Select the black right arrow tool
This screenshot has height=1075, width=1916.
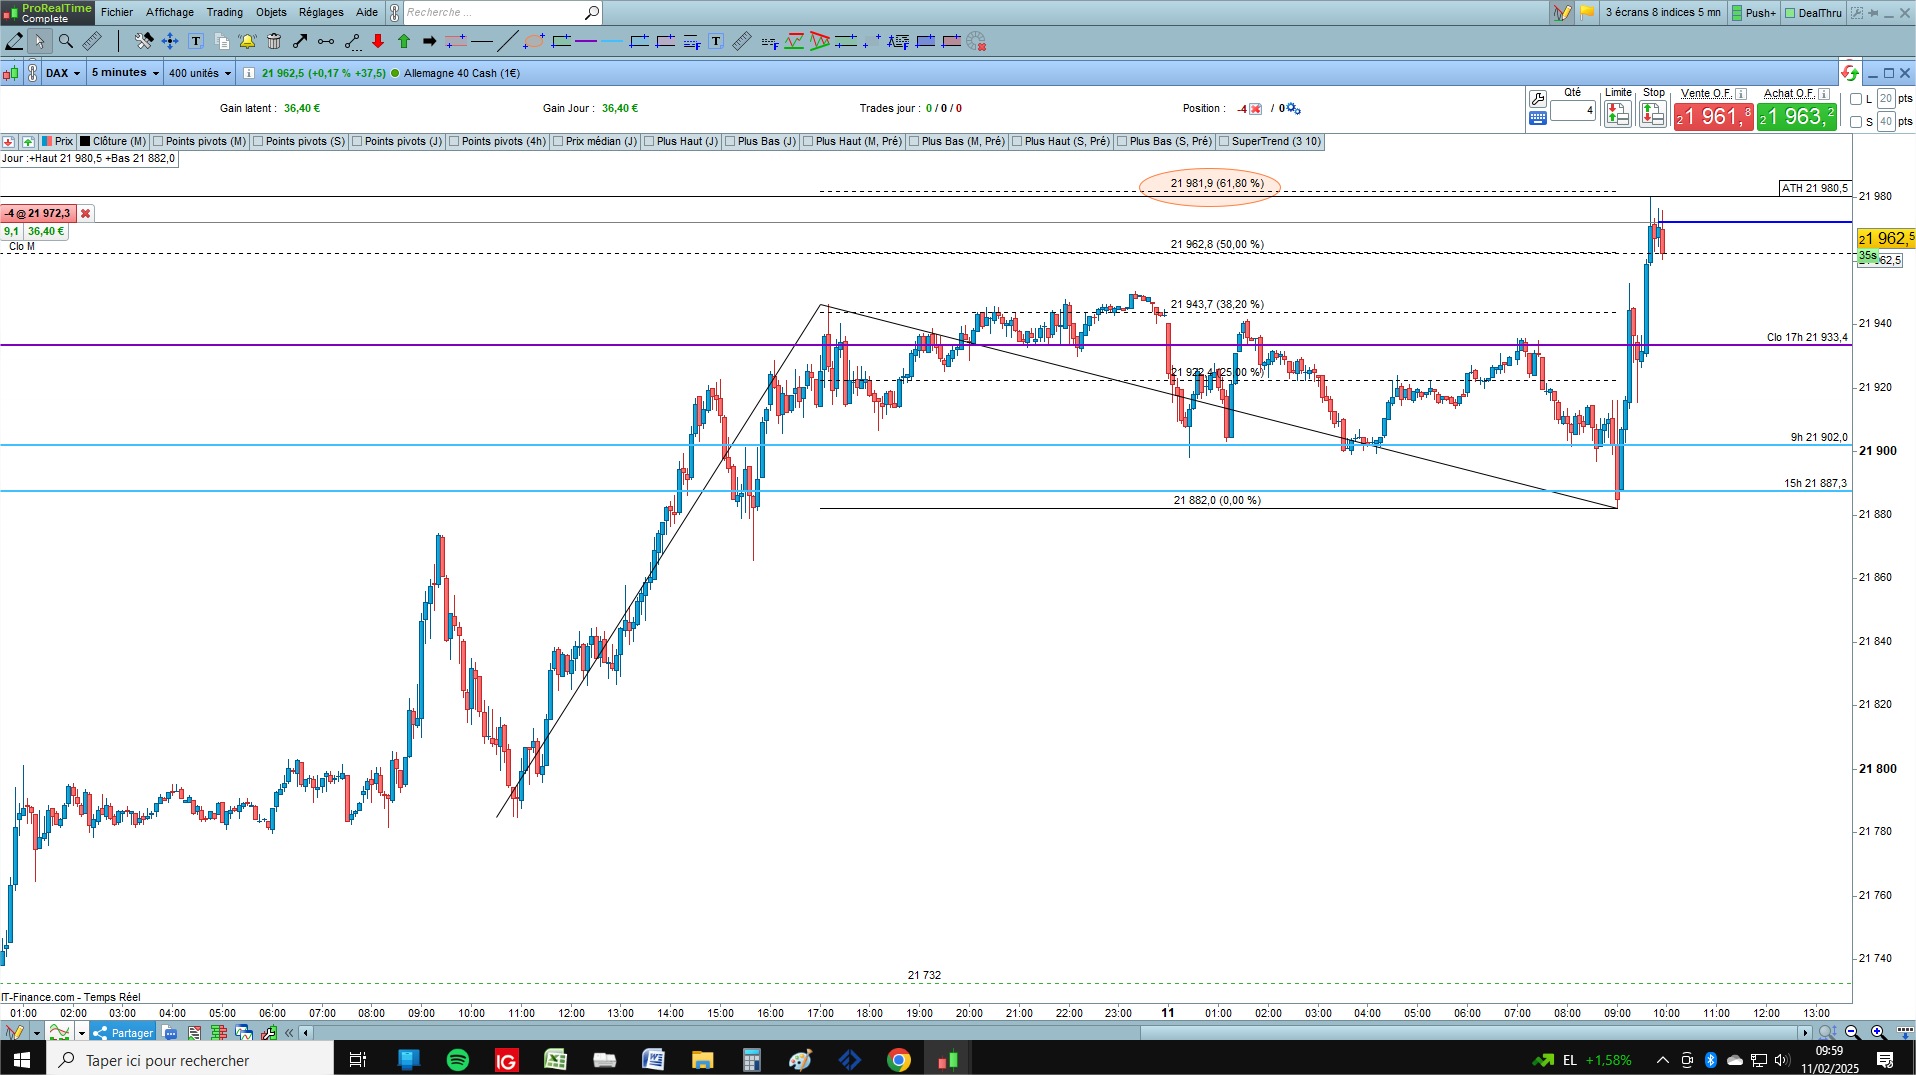pos(430,41)
